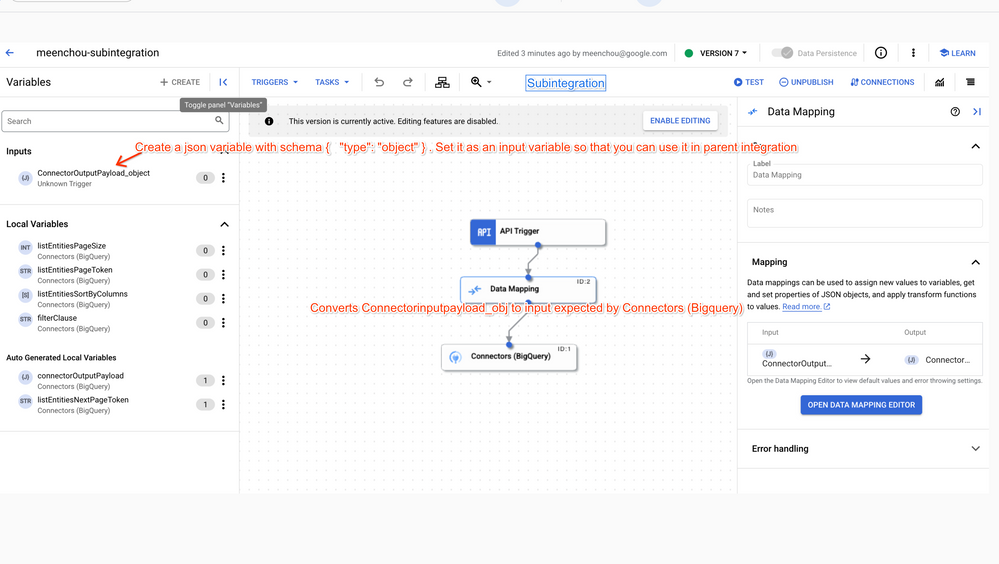Click usage count of connectorOutputPayload

pos(205,380)
